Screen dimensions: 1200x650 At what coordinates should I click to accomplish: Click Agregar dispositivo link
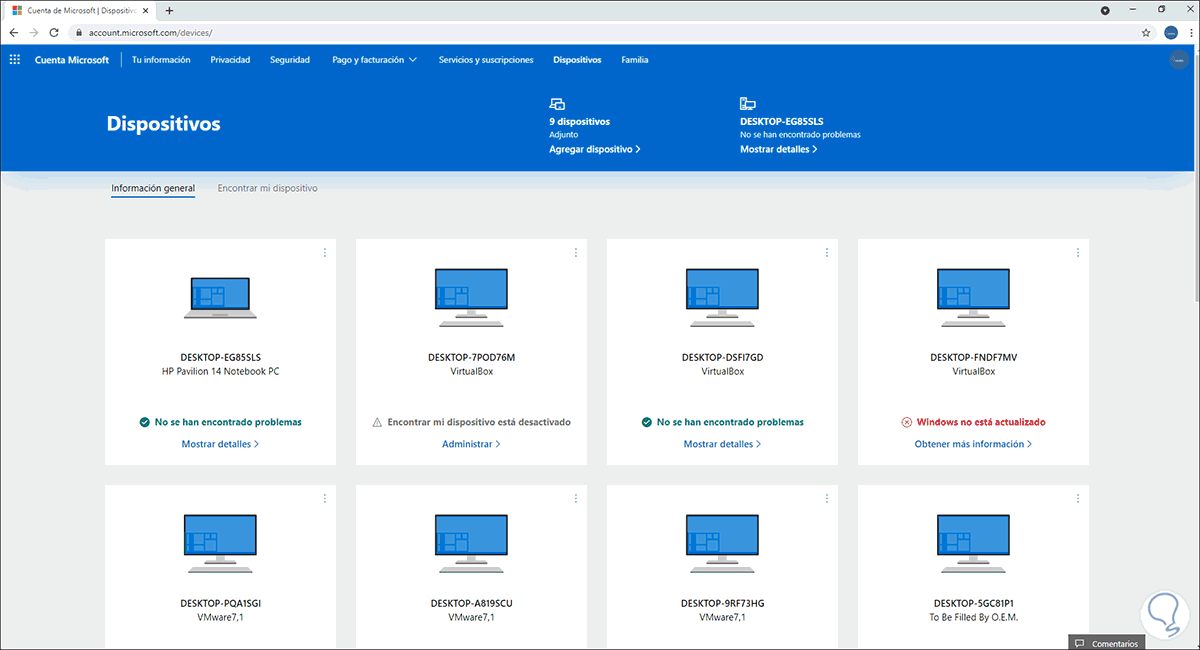[595, 149]
